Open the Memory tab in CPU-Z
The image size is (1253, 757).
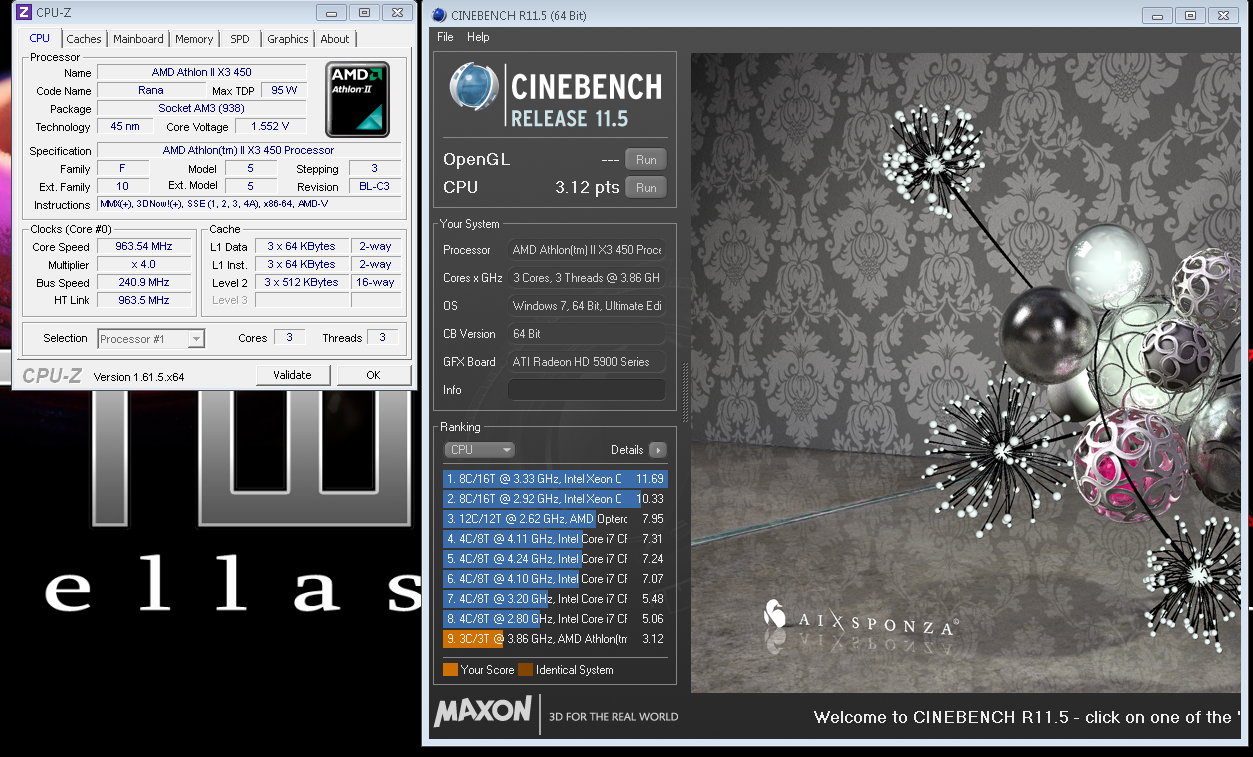pos(194,39)
